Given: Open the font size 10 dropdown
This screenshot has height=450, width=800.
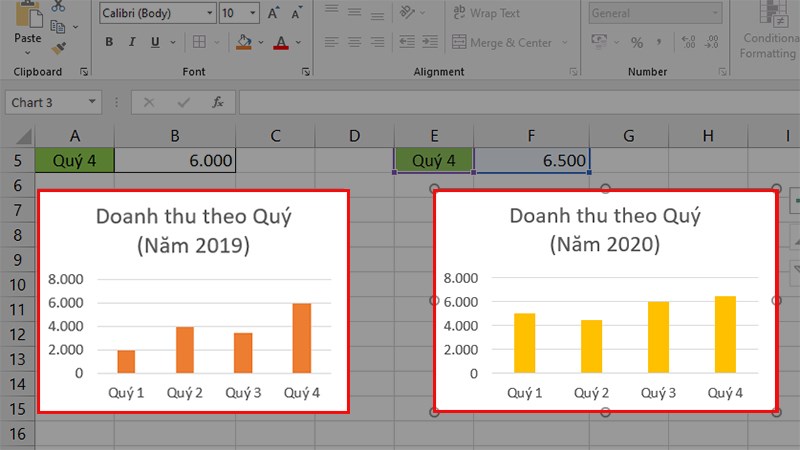Looking at the screenshot, I should (x=253, y=13).
